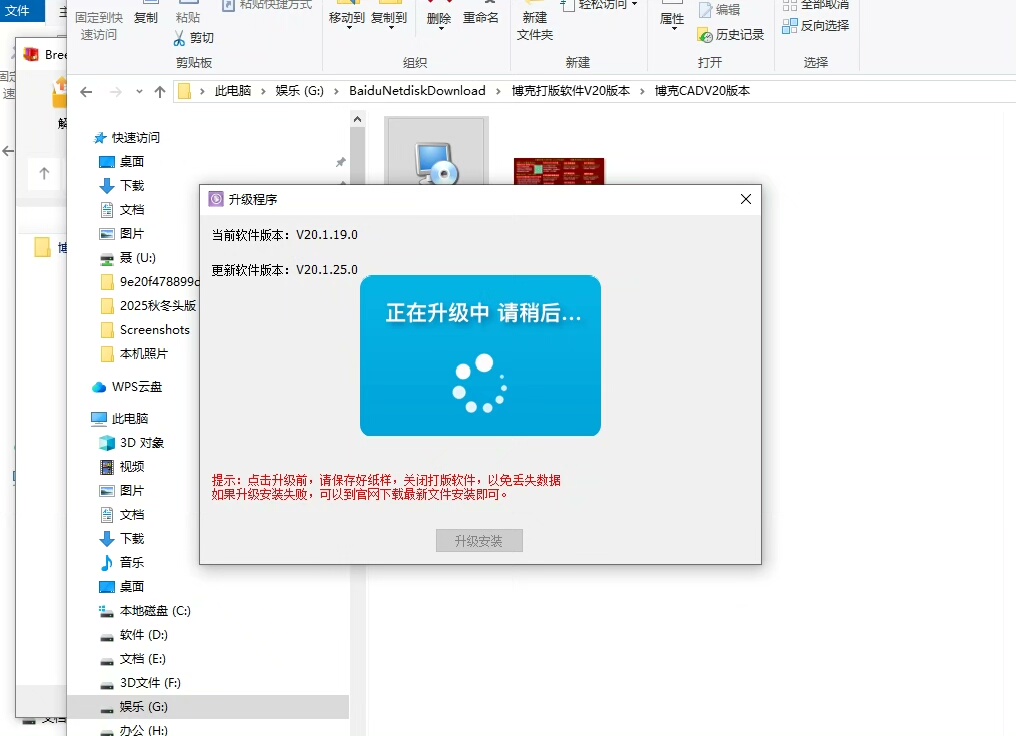Click the up arrow in the background window

[x=44, y=174]
